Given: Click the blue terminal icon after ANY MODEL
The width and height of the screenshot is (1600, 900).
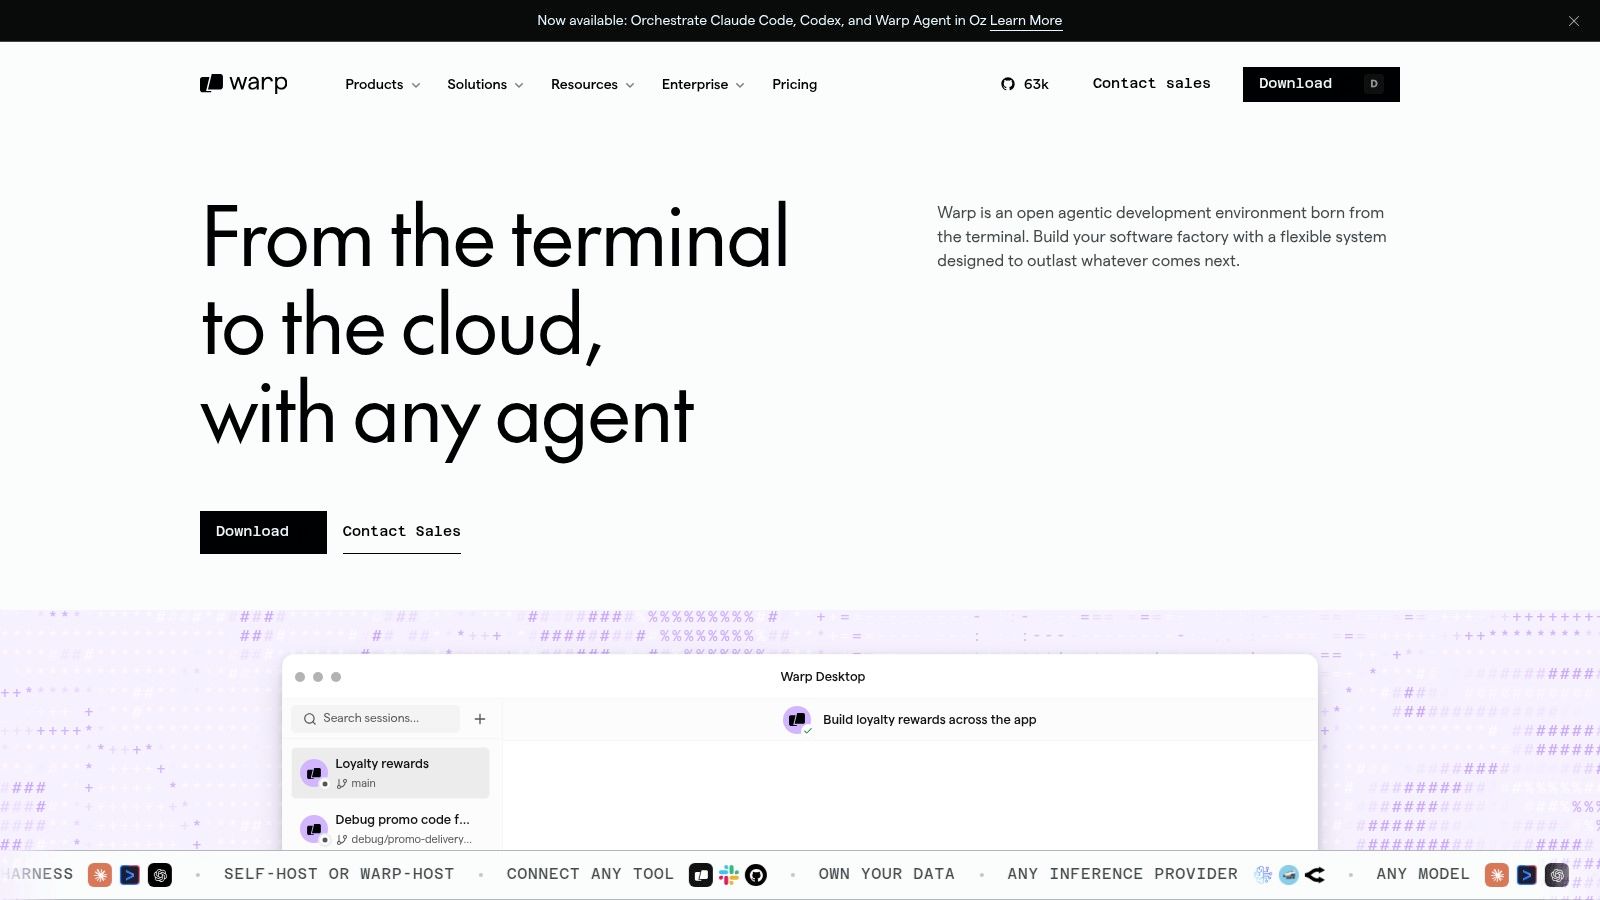Looking at the screenshot, I should coord(1527,875).
